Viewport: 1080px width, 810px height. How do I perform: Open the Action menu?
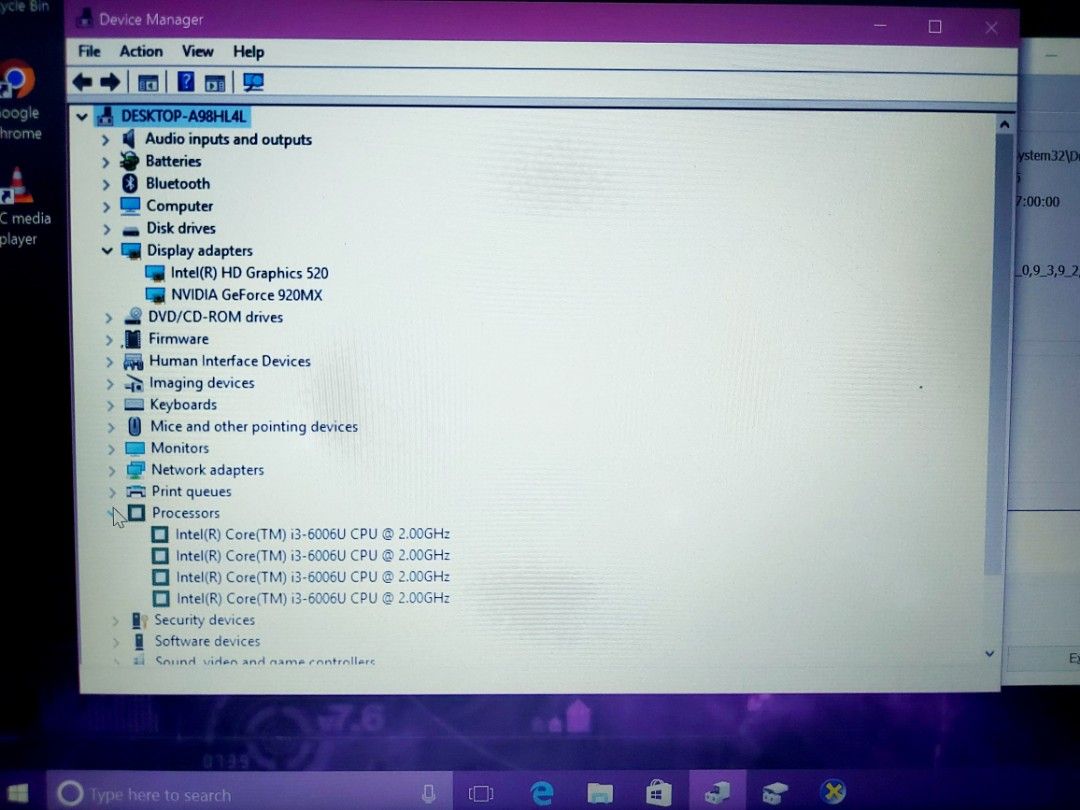coord(141,51)
